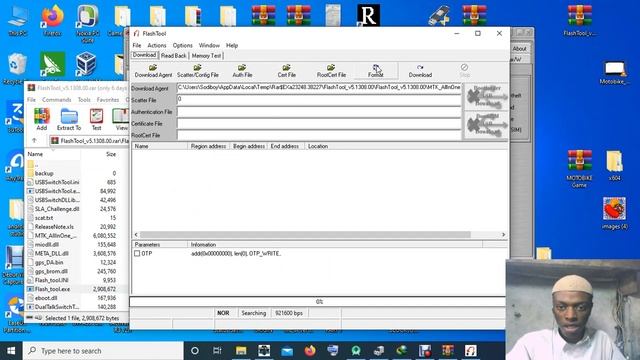
Task: Click the About button in the background window
Action: 519,49
